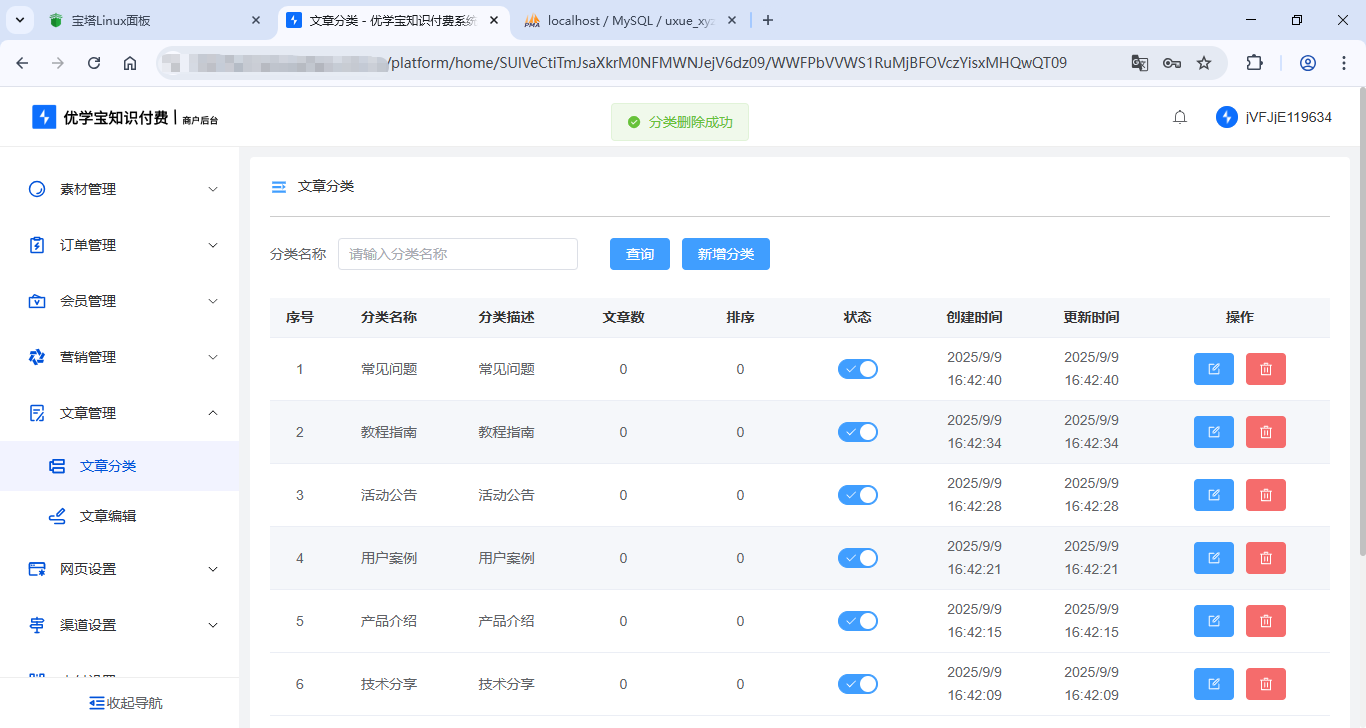Click the 分类名称 input field
Viewport: 1366px width, 728px height.
coord(458,254)
